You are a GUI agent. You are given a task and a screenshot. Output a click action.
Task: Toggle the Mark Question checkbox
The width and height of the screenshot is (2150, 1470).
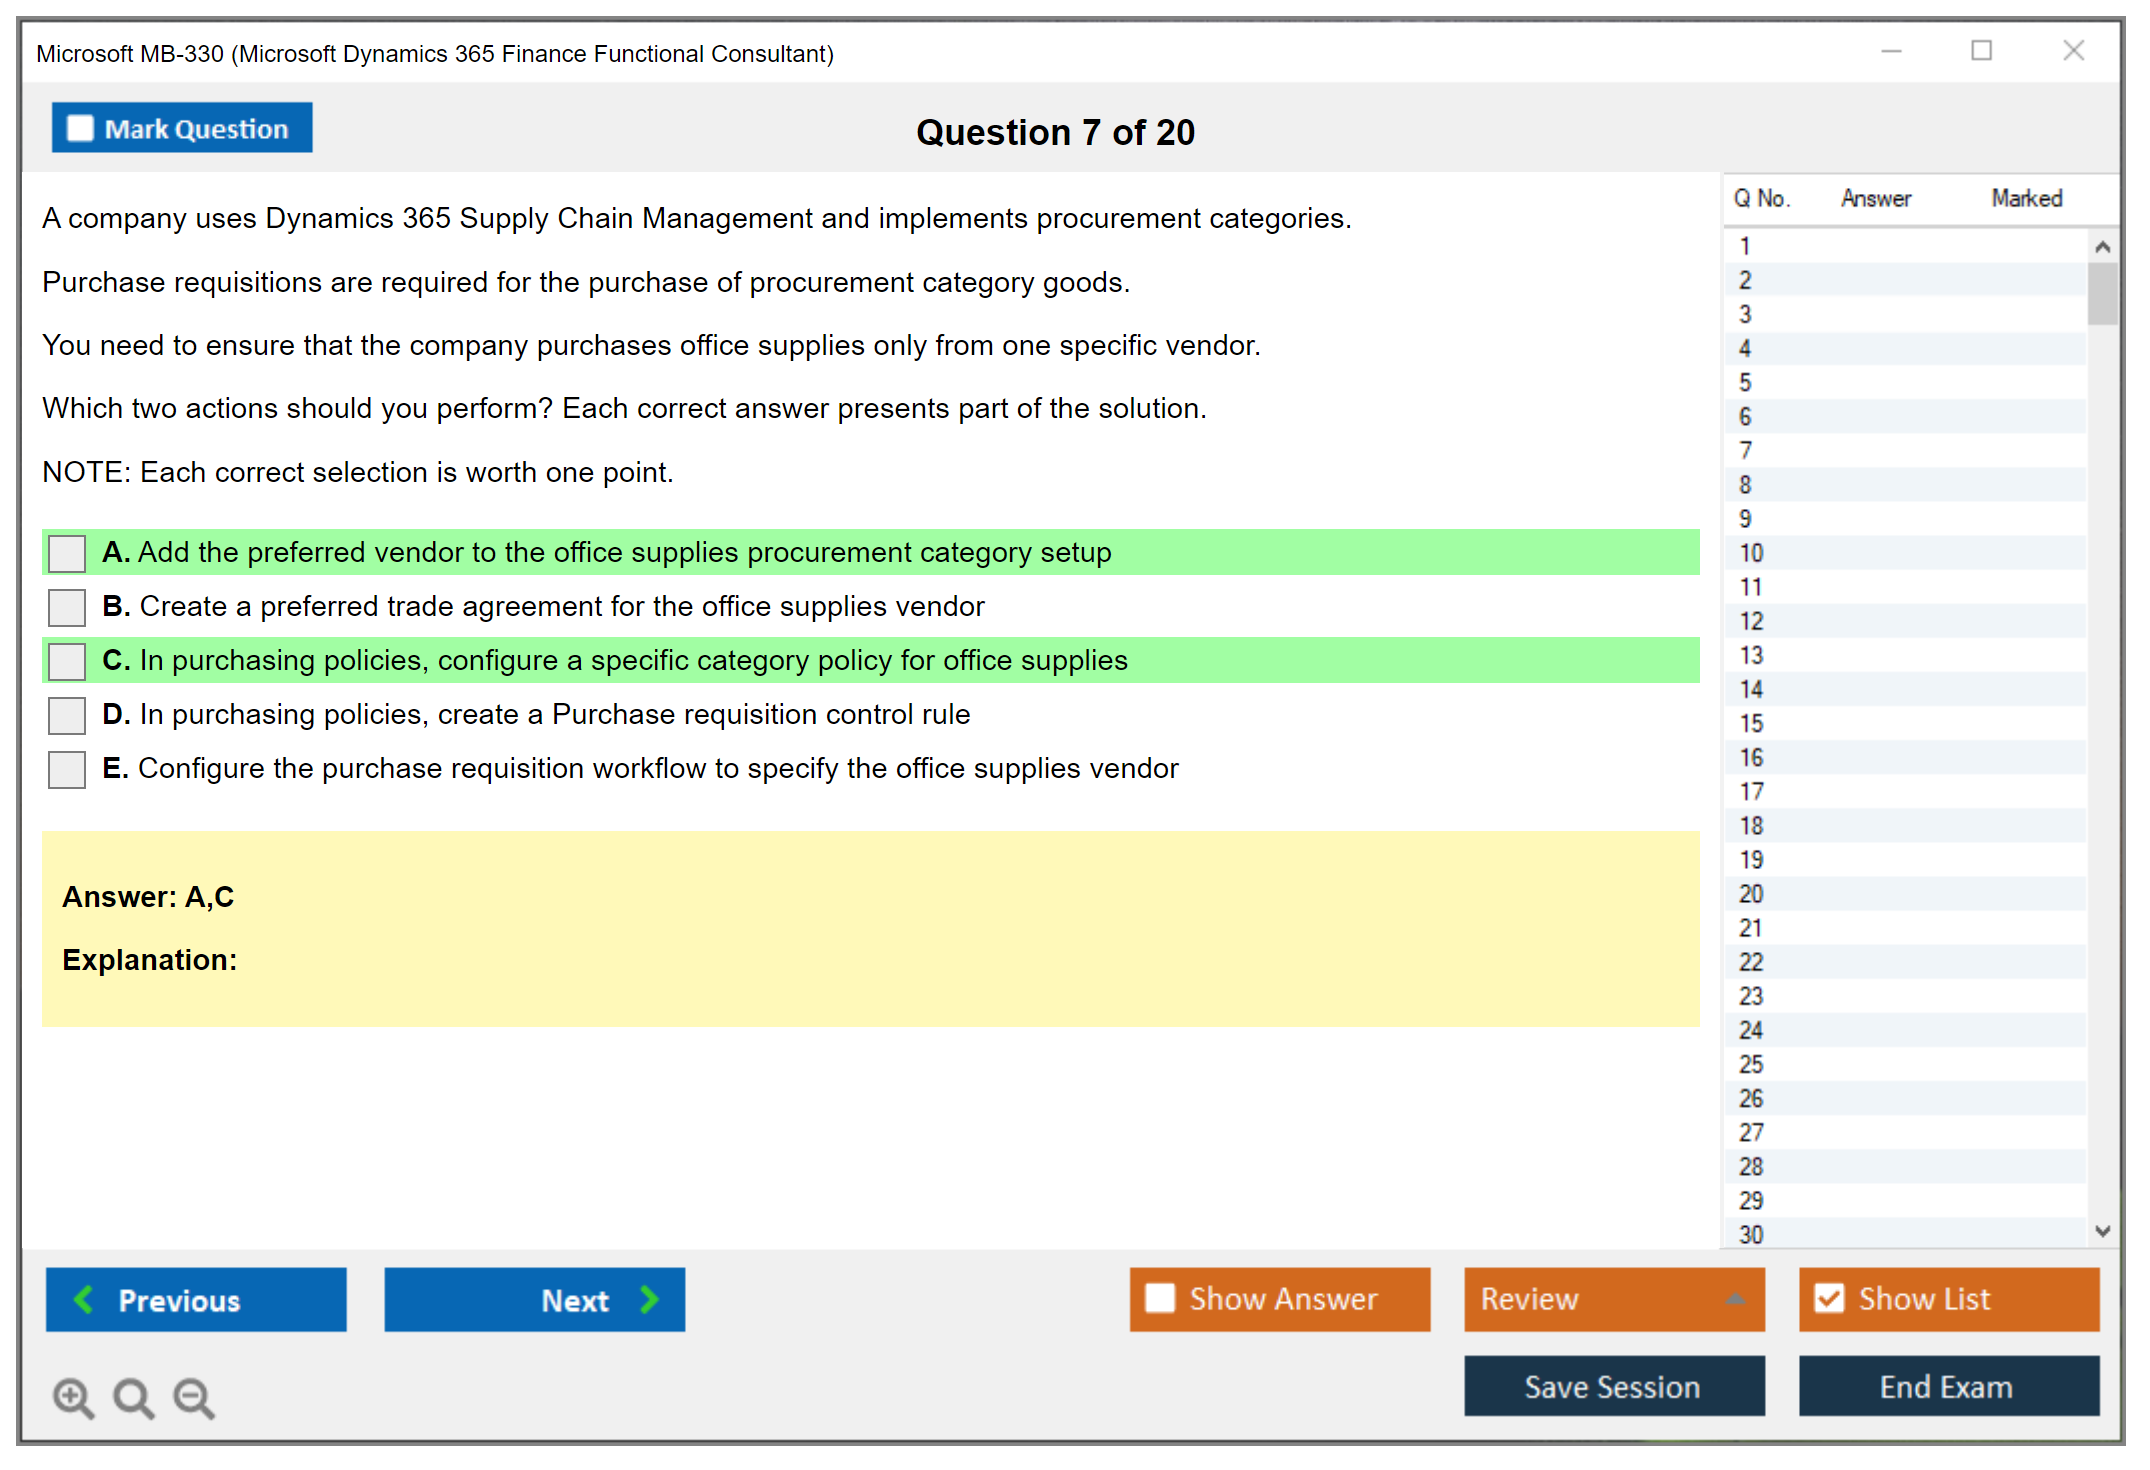click(80, 128)
